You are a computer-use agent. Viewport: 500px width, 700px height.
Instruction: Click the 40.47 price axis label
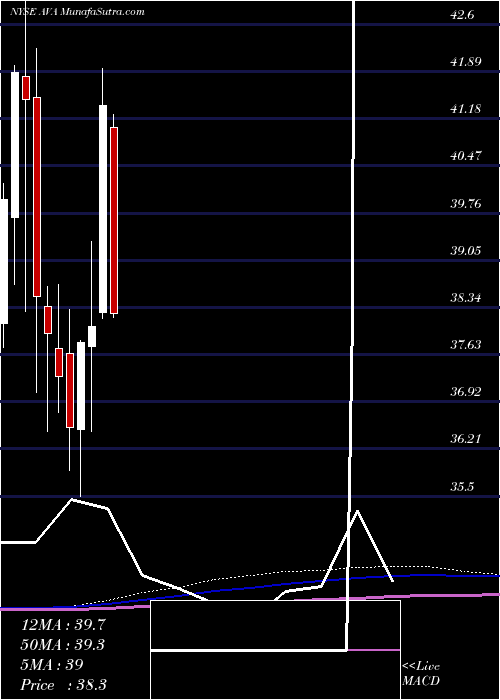pyautogui.click(x=465, y=156)
